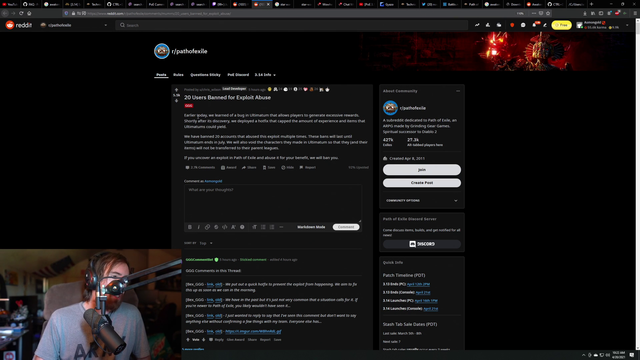Expand Community Options section
Viewport: 640px width, 360px height.
pyautogui.click(x=422, y=200)
